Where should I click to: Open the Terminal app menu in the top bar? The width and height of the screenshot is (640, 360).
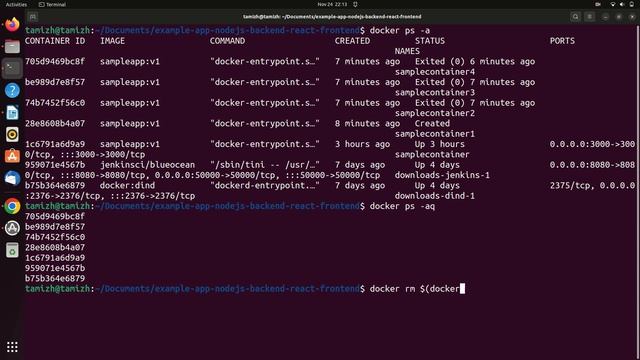coord(52,4)
